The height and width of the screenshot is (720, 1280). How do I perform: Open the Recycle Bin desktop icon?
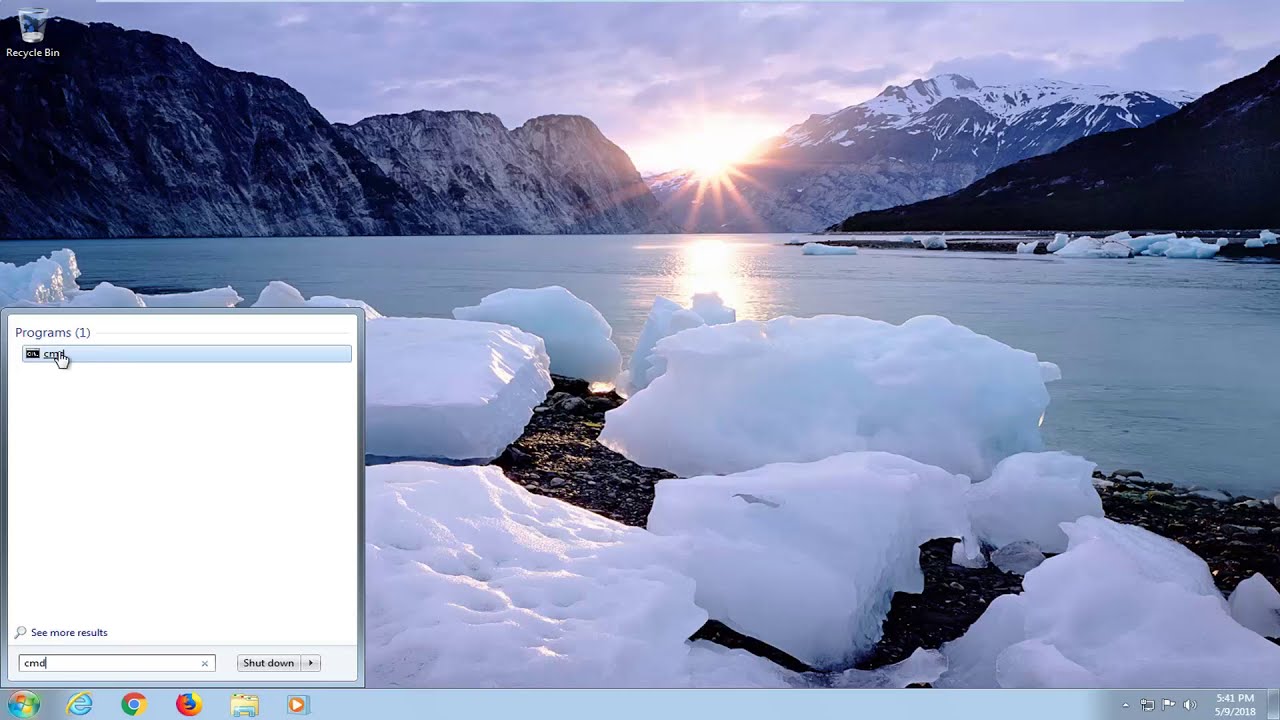pos(32,33)
